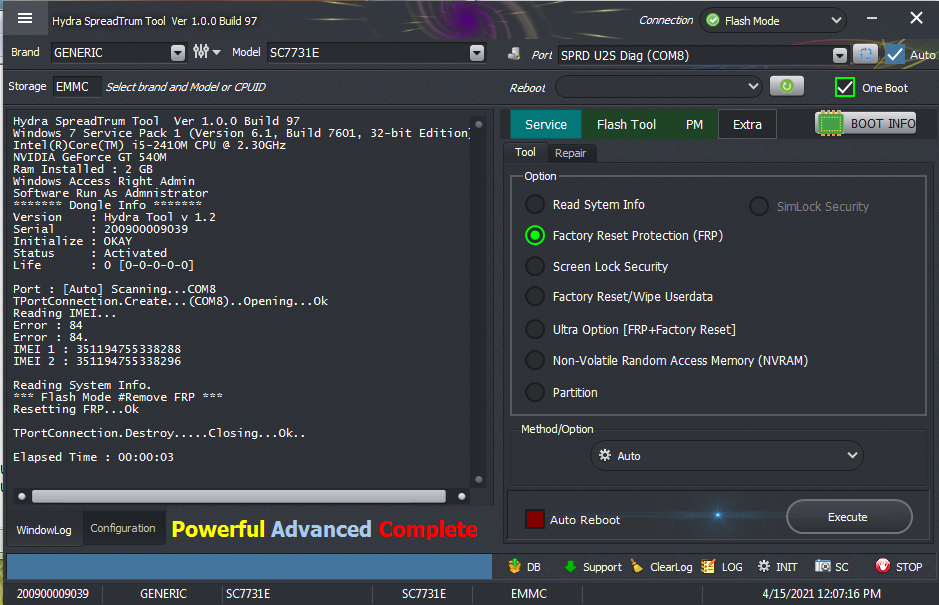Click the vertical log scrollbar top dot

pyautogui.click(x=478, y=125)
